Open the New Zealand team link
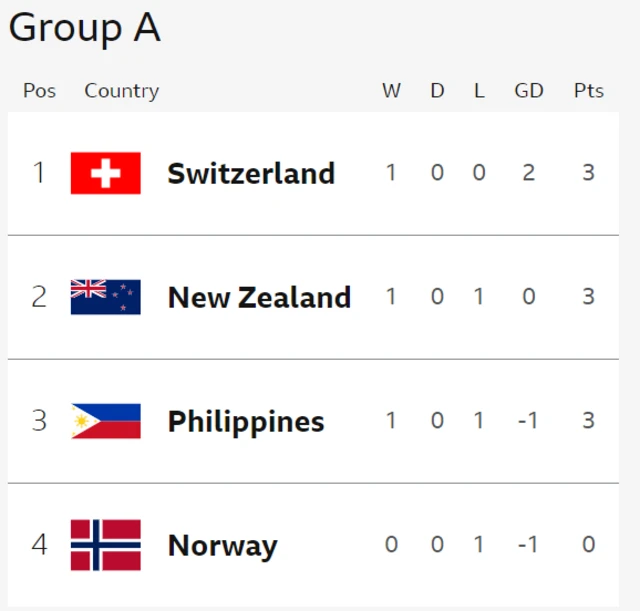Image resolution: width=640 pixels, height=611 pixels. 260,298
